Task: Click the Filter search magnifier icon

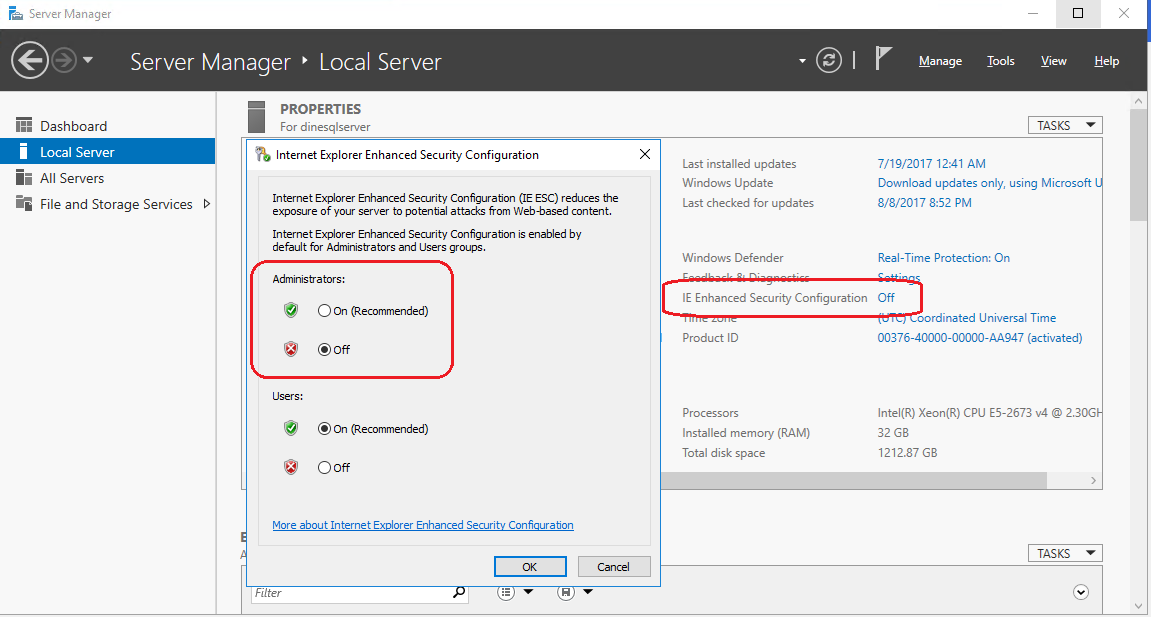Action: 460,592
